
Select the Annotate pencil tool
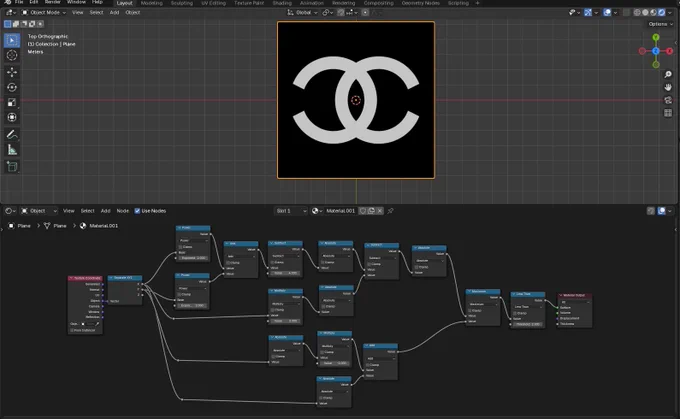12,134
